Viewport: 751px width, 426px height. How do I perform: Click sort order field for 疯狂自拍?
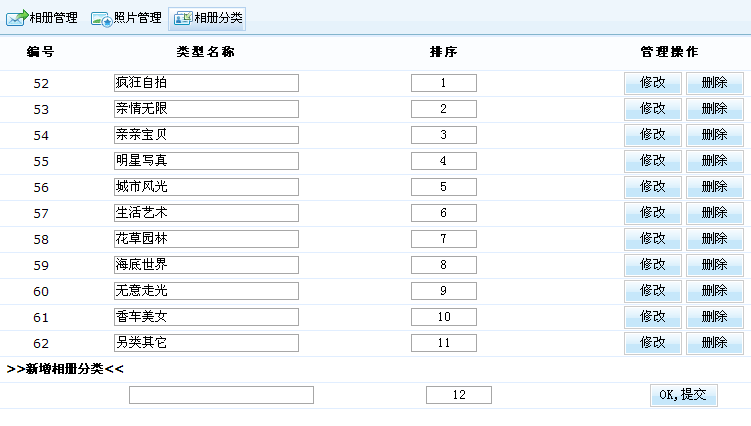pos(444,83)
